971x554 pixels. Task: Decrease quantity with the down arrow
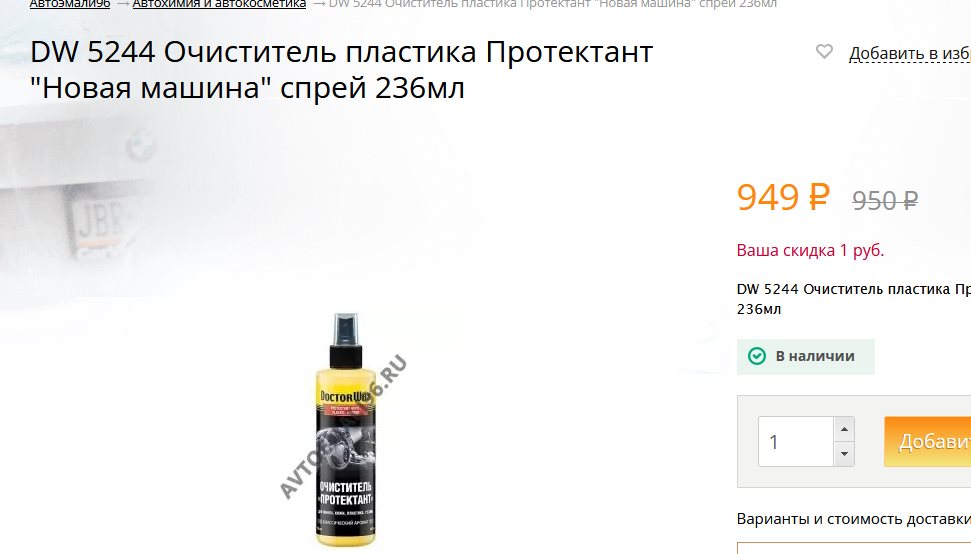(844, 454)
